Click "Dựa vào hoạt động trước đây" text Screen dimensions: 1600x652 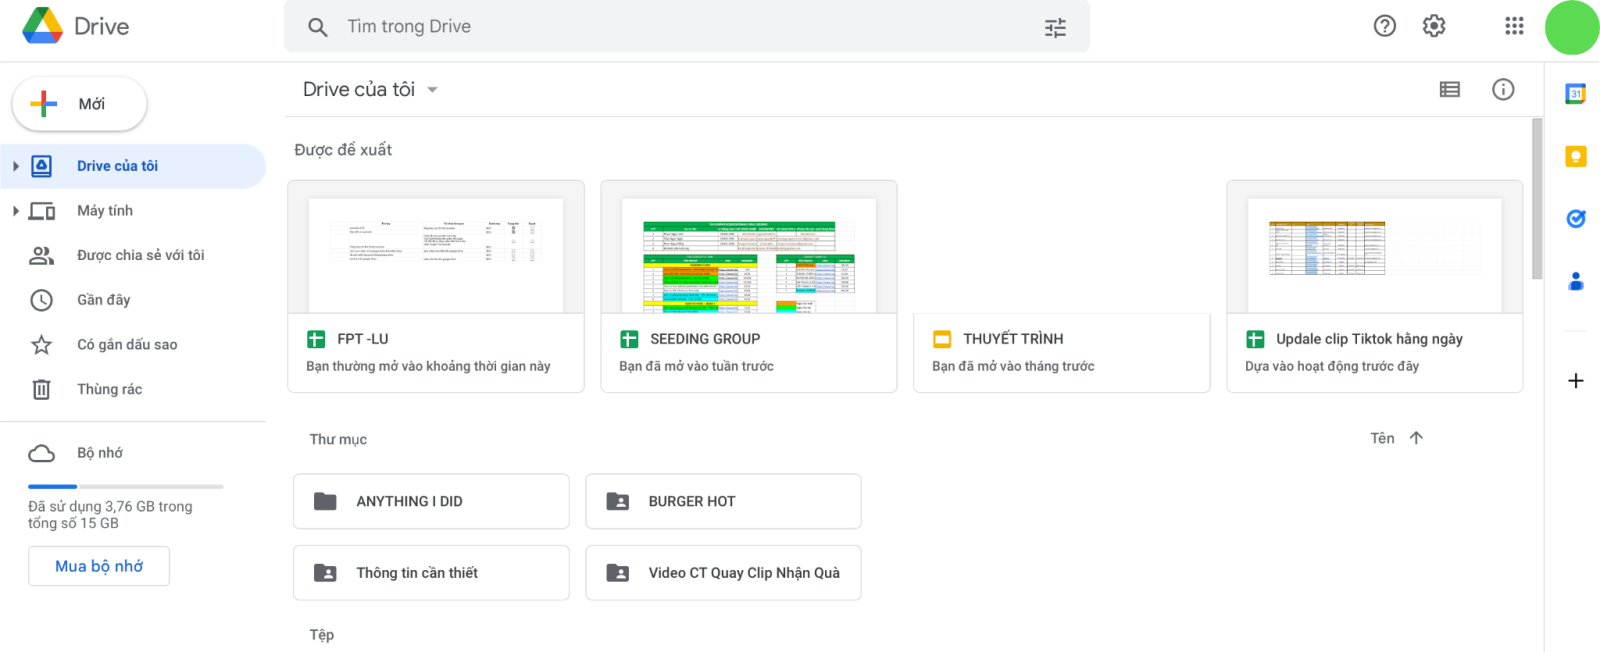tap(1332, 367)
